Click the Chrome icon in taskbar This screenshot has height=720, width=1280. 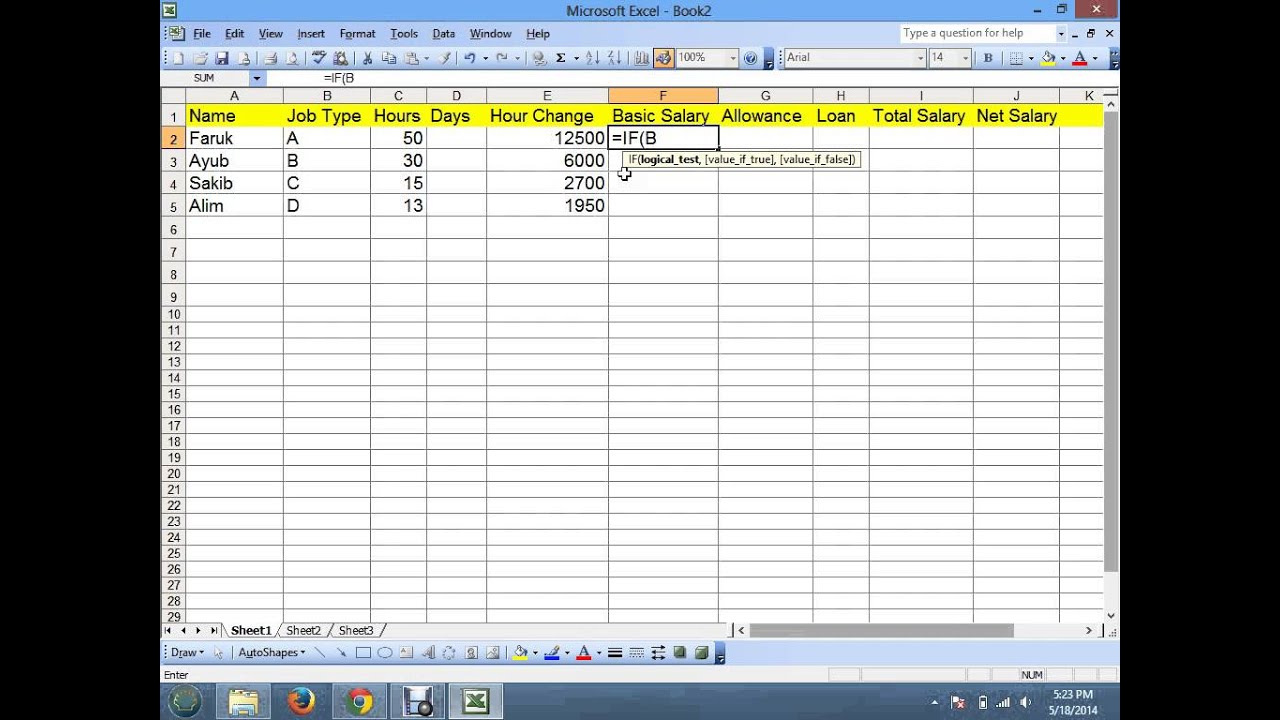[359, 702]
